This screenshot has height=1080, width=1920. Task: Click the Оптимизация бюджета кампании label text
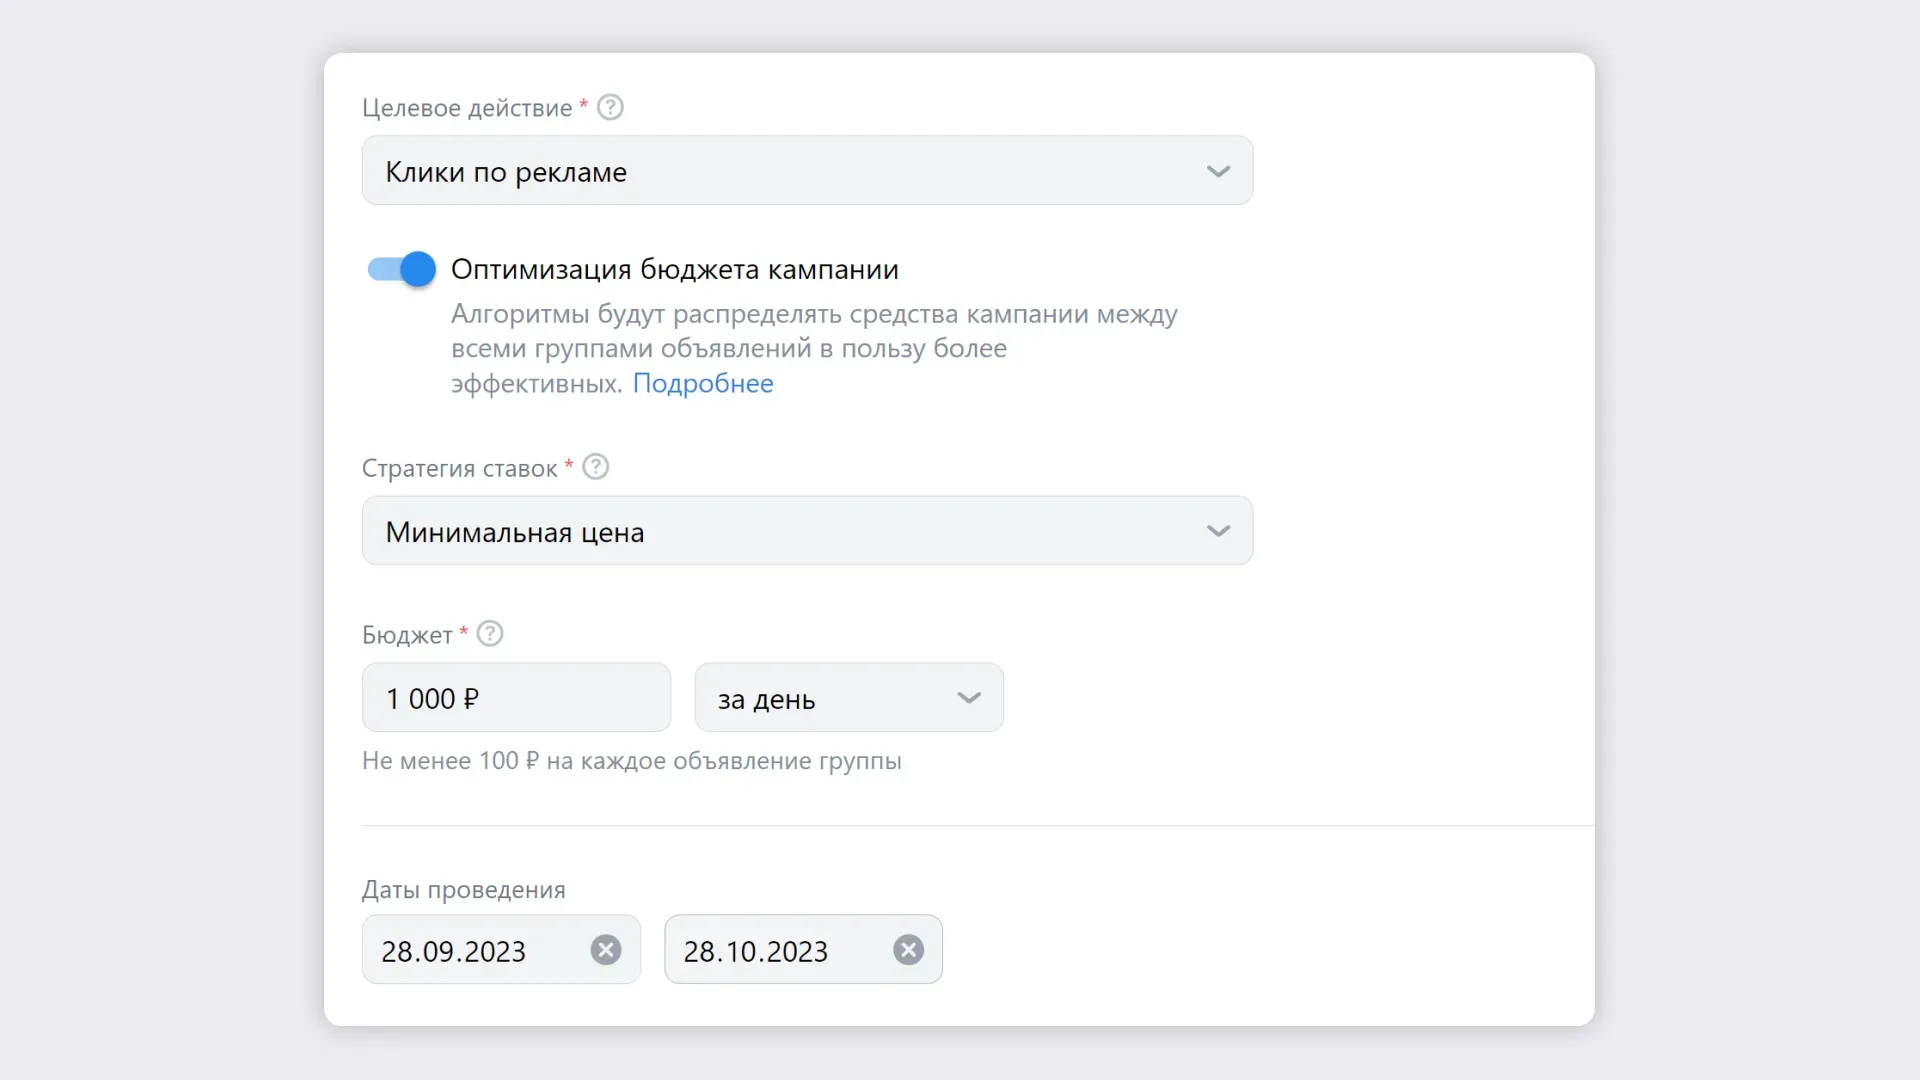(675, 270)
